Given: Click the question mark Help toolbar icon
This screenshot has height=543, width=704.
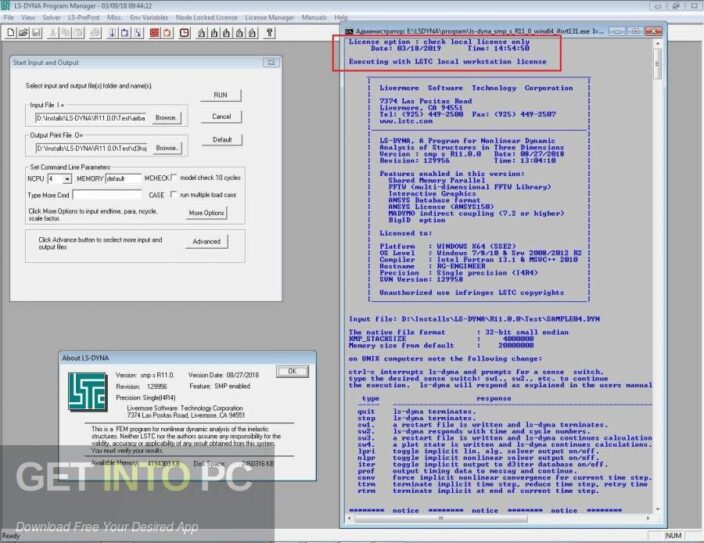Looking at the screenshot, I should [x=270, y=32].
